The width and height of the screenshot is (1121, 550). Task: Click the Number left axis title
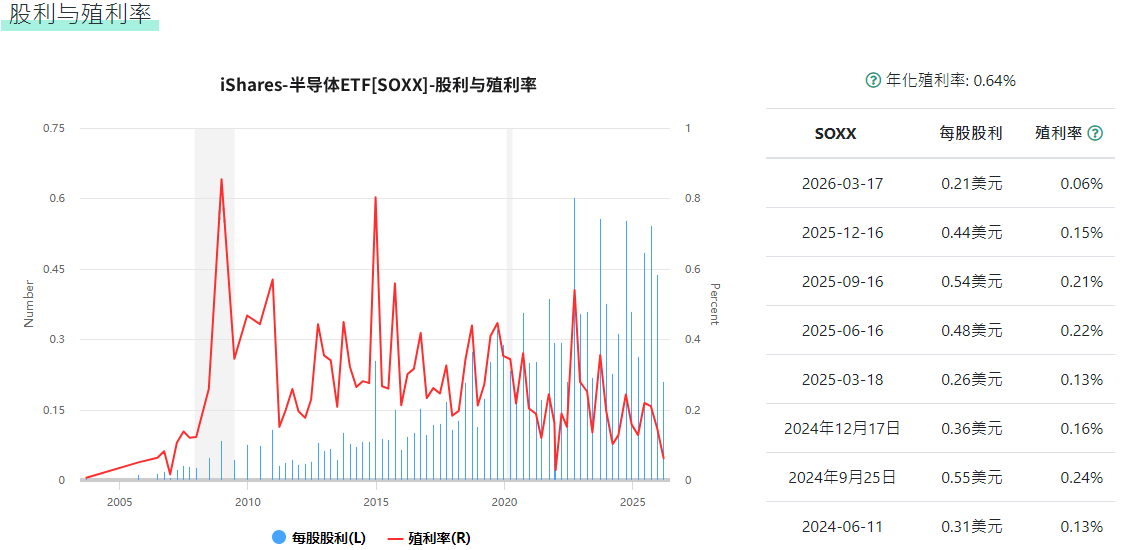(x=29, y=304)
